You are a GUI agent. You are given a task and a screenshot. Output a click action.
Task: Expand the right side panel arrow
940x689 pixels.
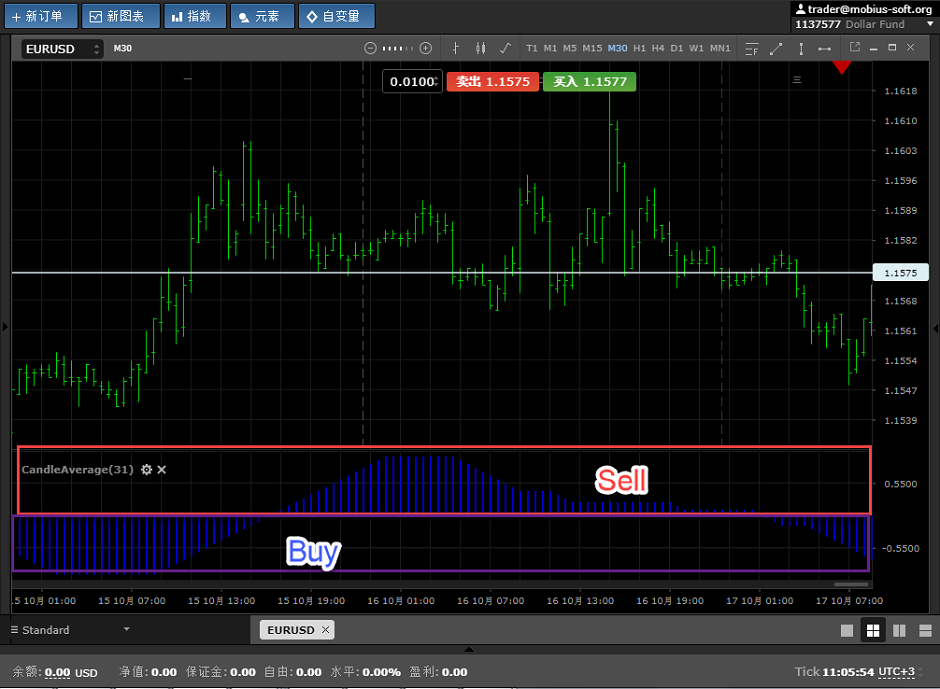[935, 328]
